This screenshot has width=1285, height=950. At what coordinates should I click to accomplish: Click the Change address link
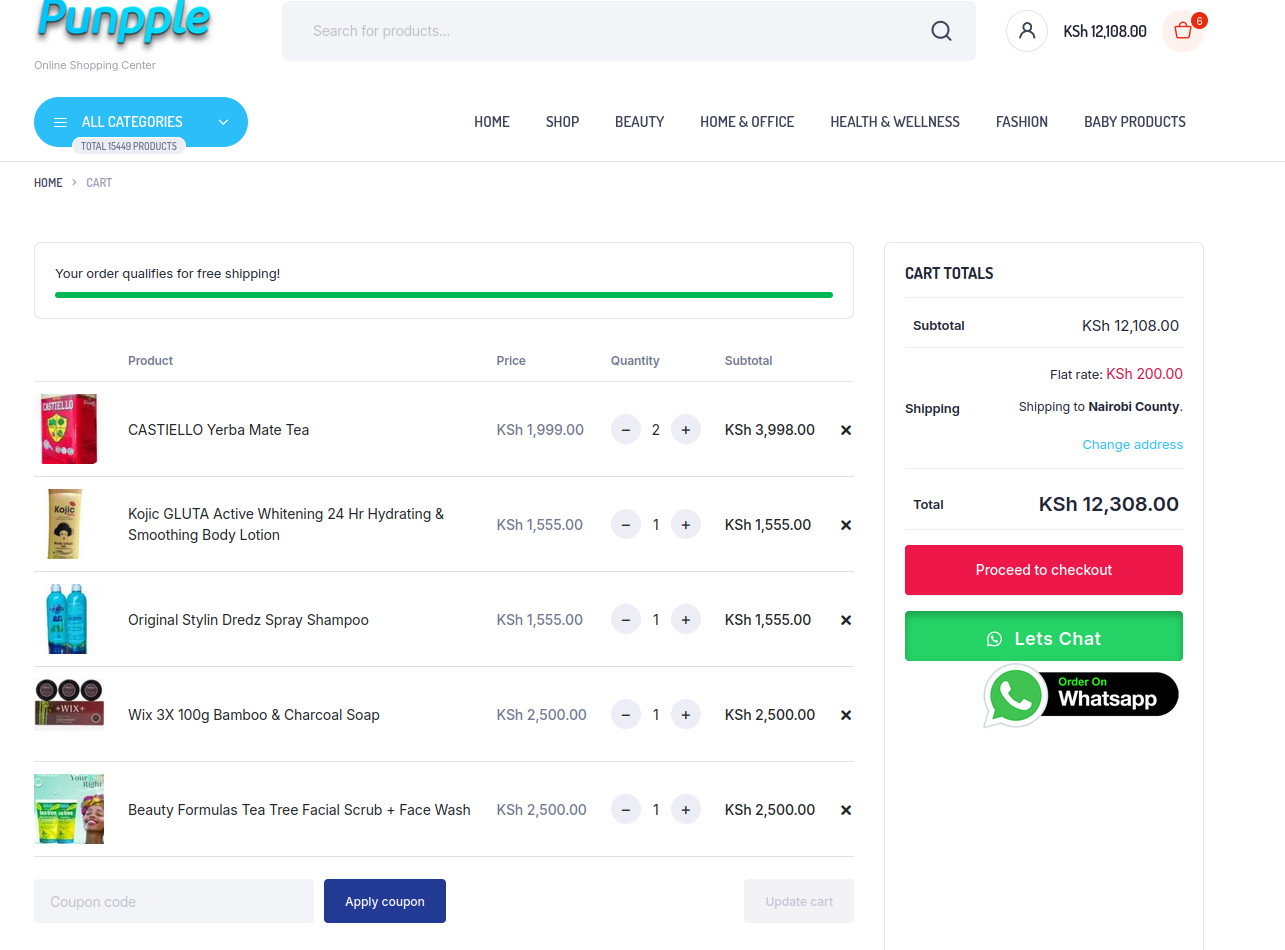pos(1133,445)
